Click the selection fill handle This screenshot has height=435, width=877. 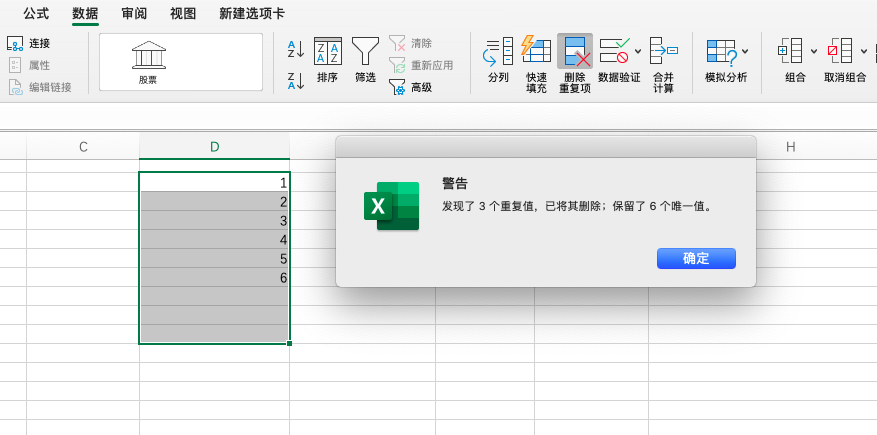(x=289, y=343)
